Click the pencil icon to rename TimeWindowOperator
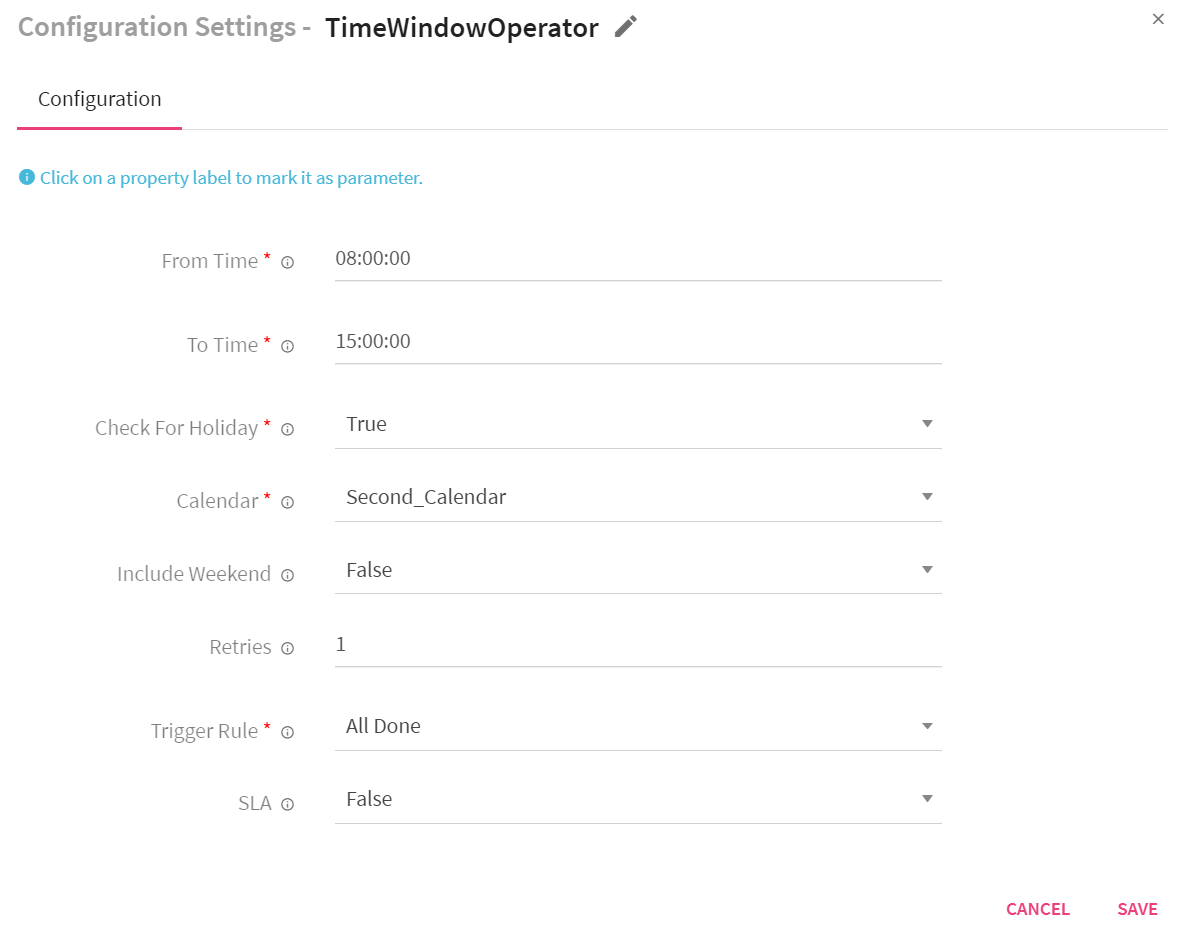This screenshot has width=1182, height=945. [625, 27]
